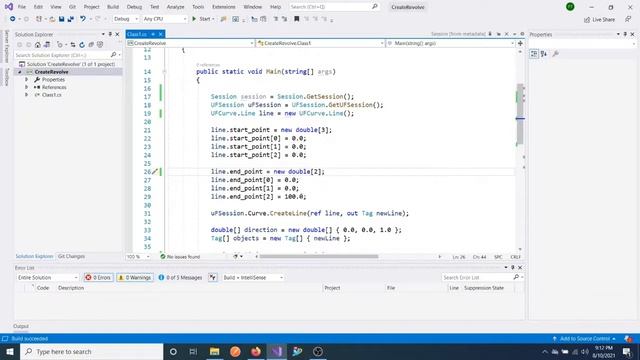The height and width of the screenshot is (360, 640).
Task: Open File Explorer from taskbar
Action: coord(214,351)
